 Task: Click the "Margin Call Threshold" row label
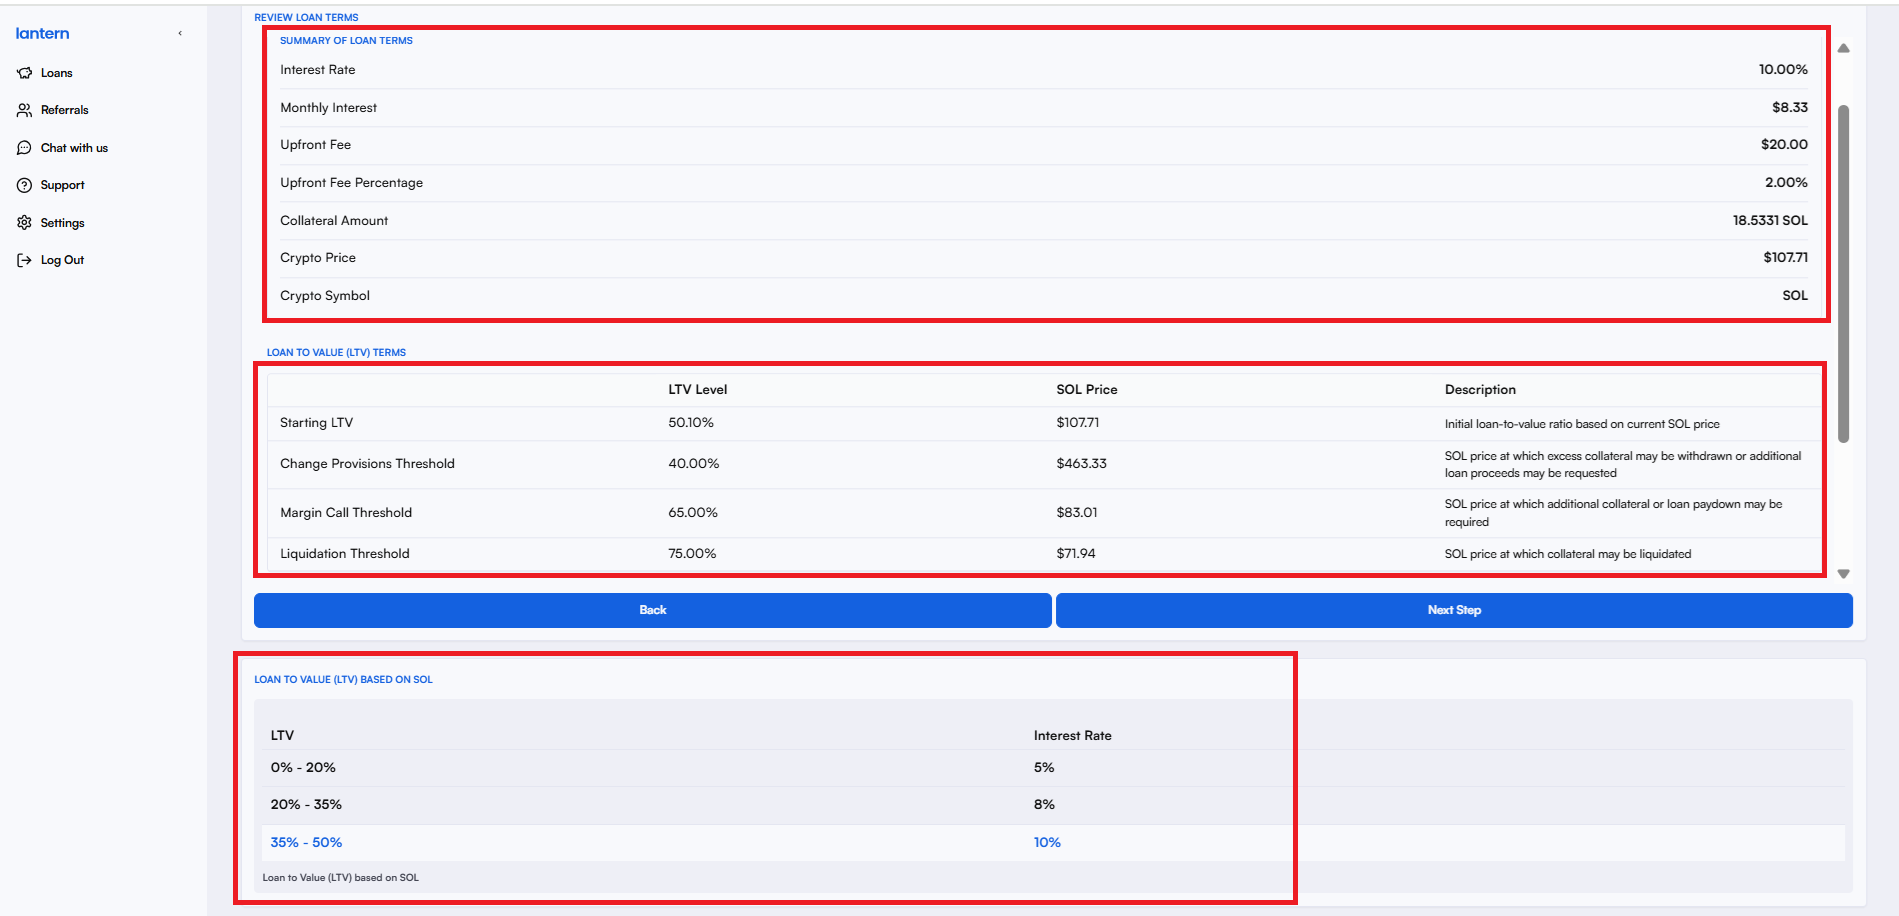pyautogui.click(x=346, y=513)
